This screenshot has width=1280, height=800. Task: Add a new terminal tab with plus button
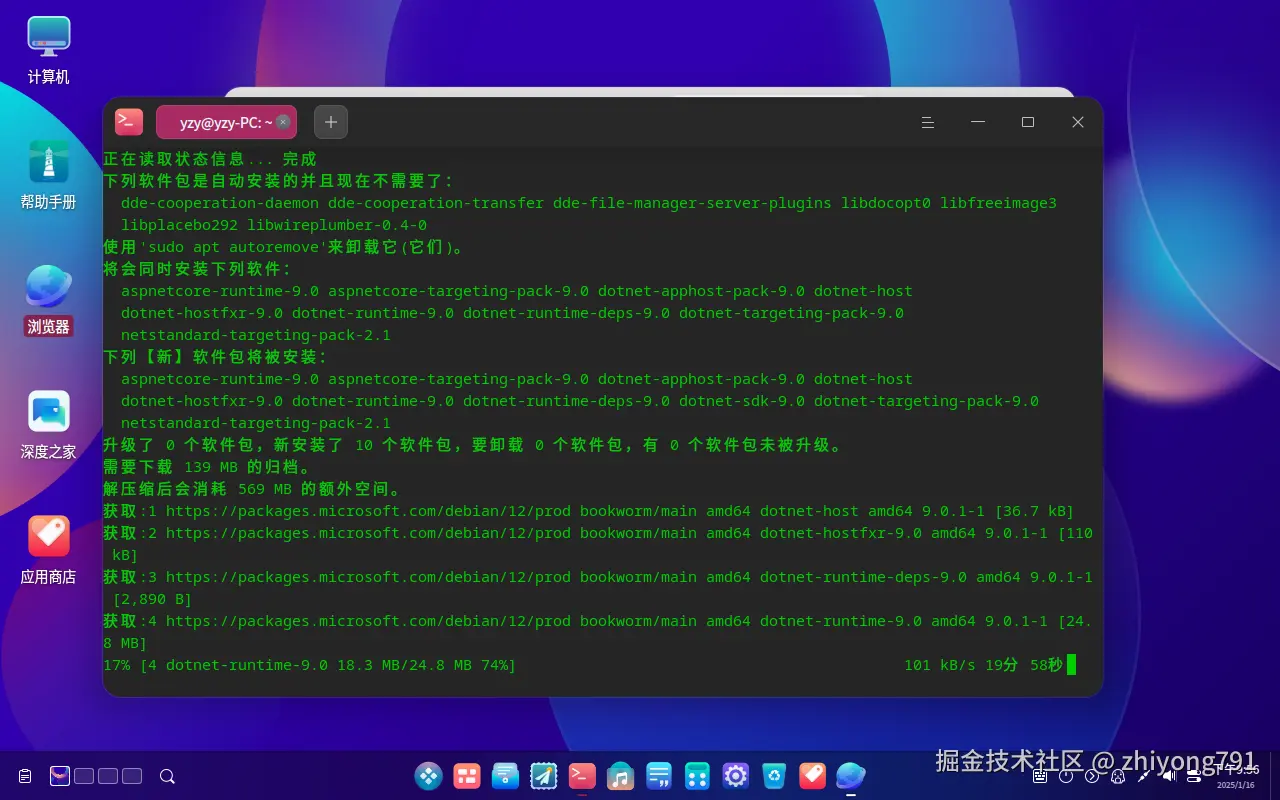(331, 122)
